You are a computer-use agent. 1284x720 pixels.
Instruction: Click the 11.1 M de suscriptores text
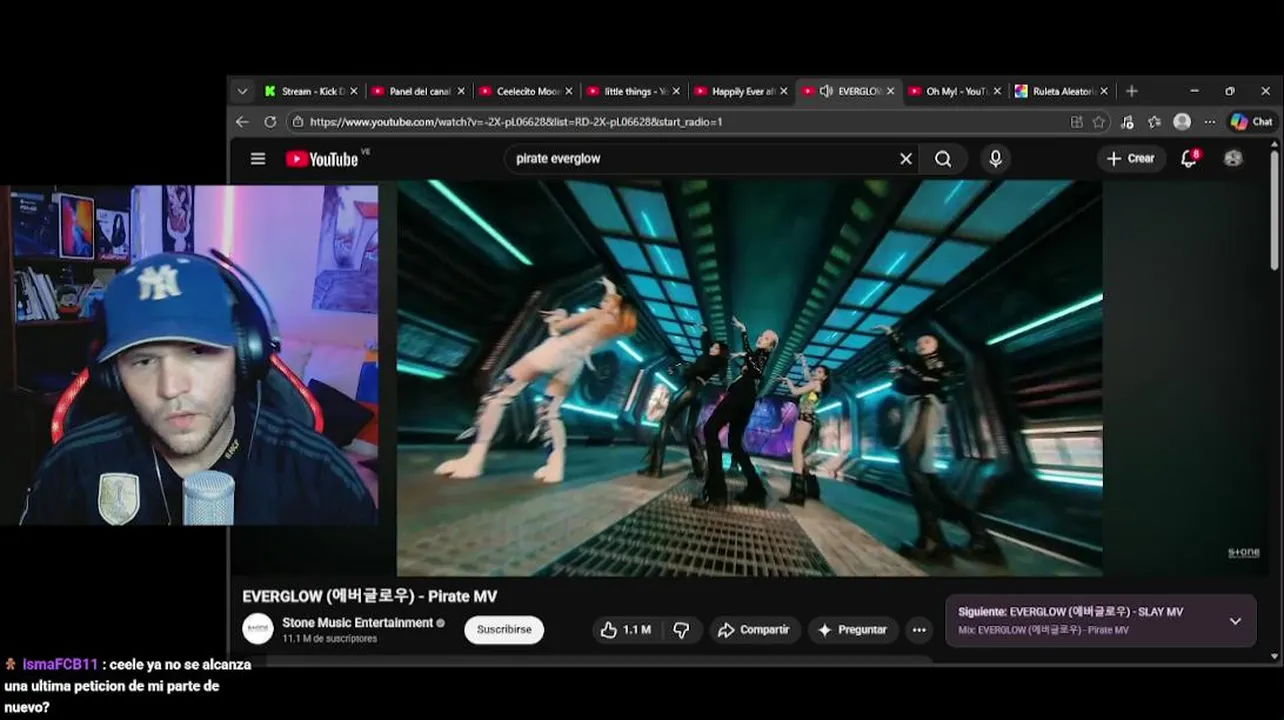tap(329, 639)
